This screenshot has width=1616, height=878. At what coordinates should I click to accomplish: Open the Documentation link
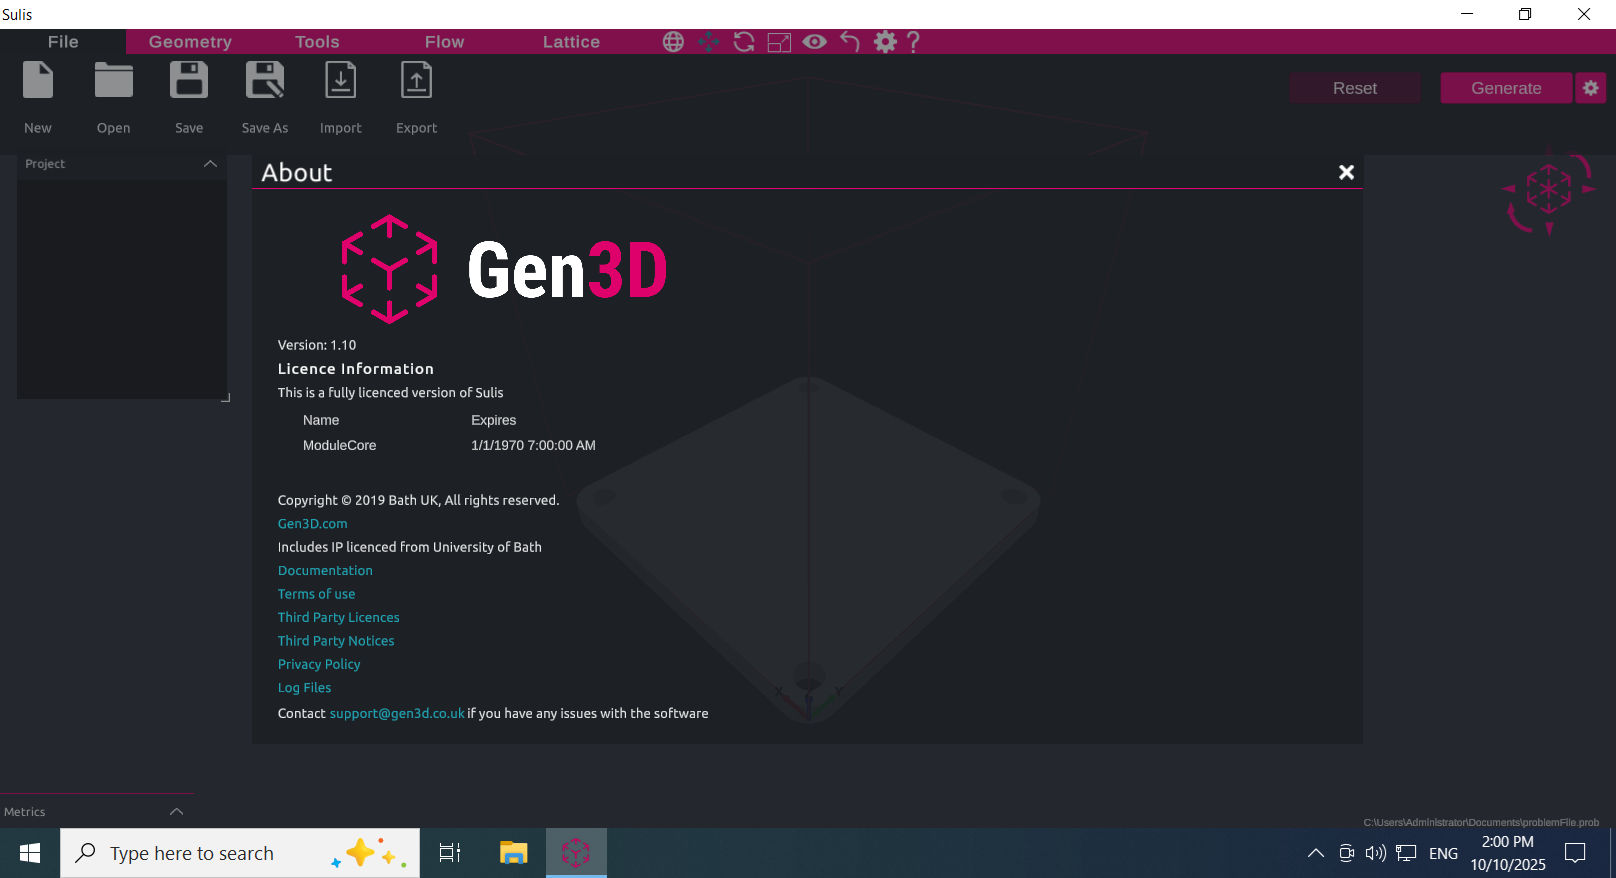325,571
